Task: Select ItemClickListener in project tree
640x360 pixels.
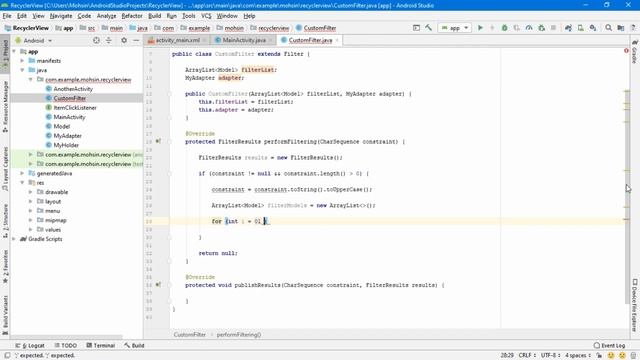Action: (75, 108)
